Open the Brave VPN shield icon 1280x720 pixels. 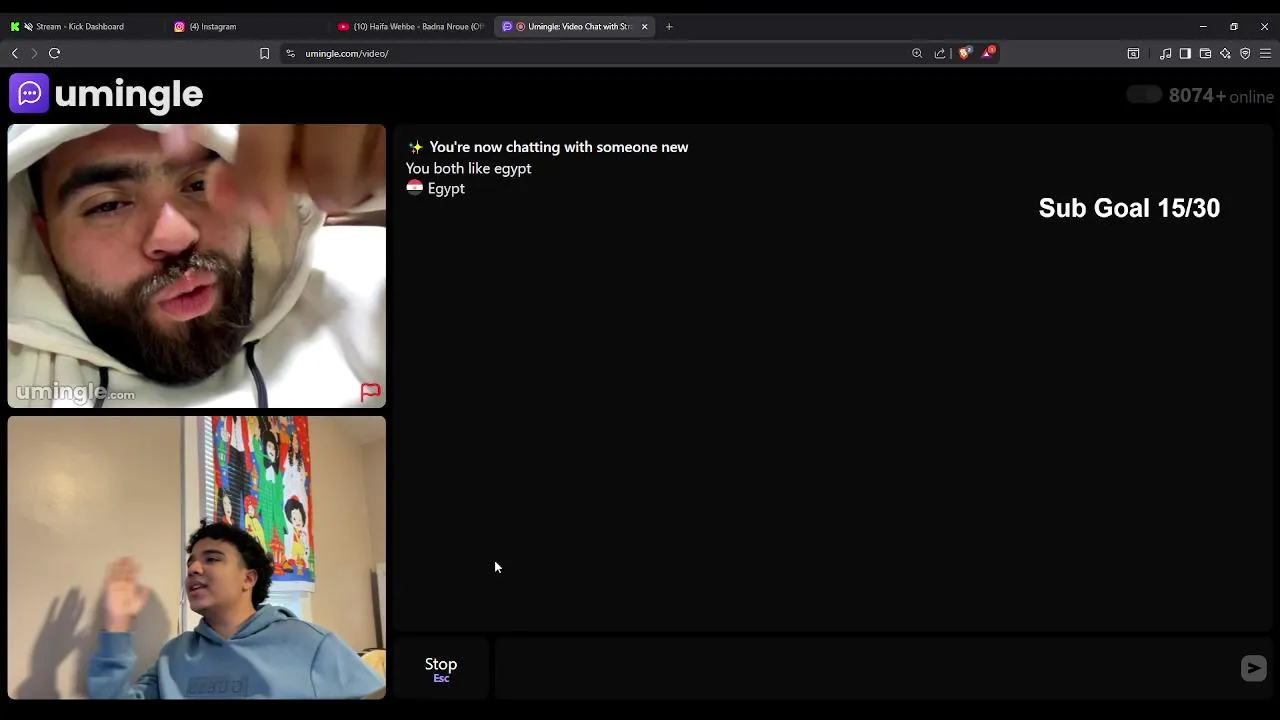pyautogui.click(x=1245, y=53)
